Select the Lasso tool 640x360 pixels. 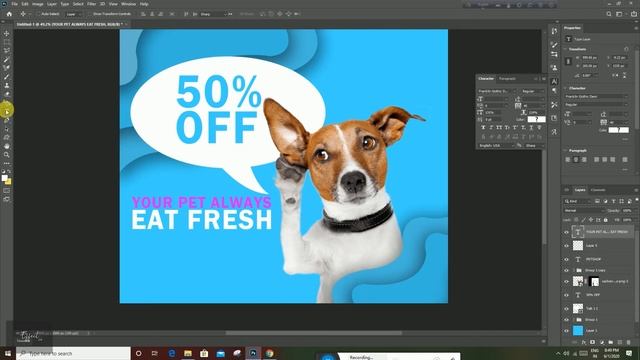[7, 51]
